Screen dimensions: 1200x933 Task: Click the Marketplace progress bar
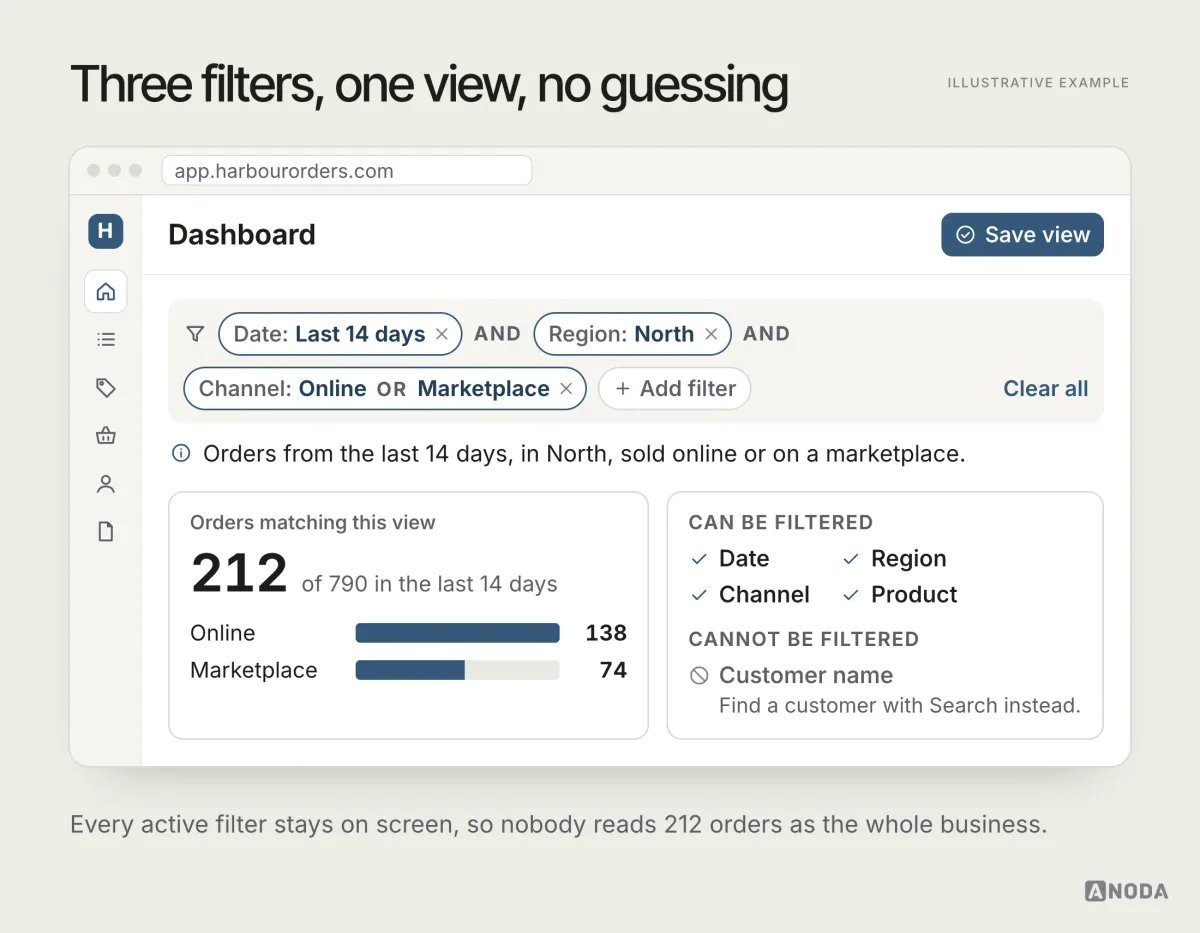click(x=457, y=670)
